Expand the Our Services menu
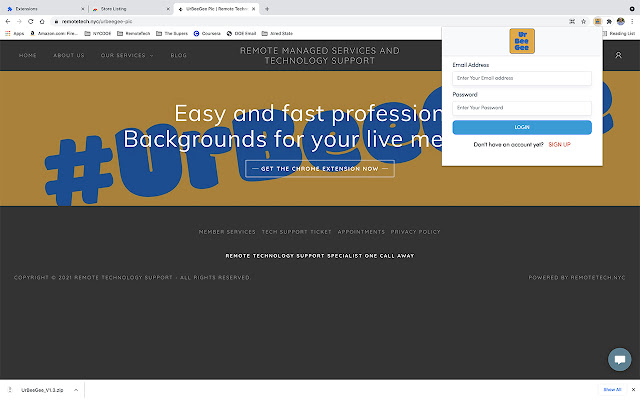Image resolution: width=640 pixels, height=400 pixels. click(x=127, y=55)
